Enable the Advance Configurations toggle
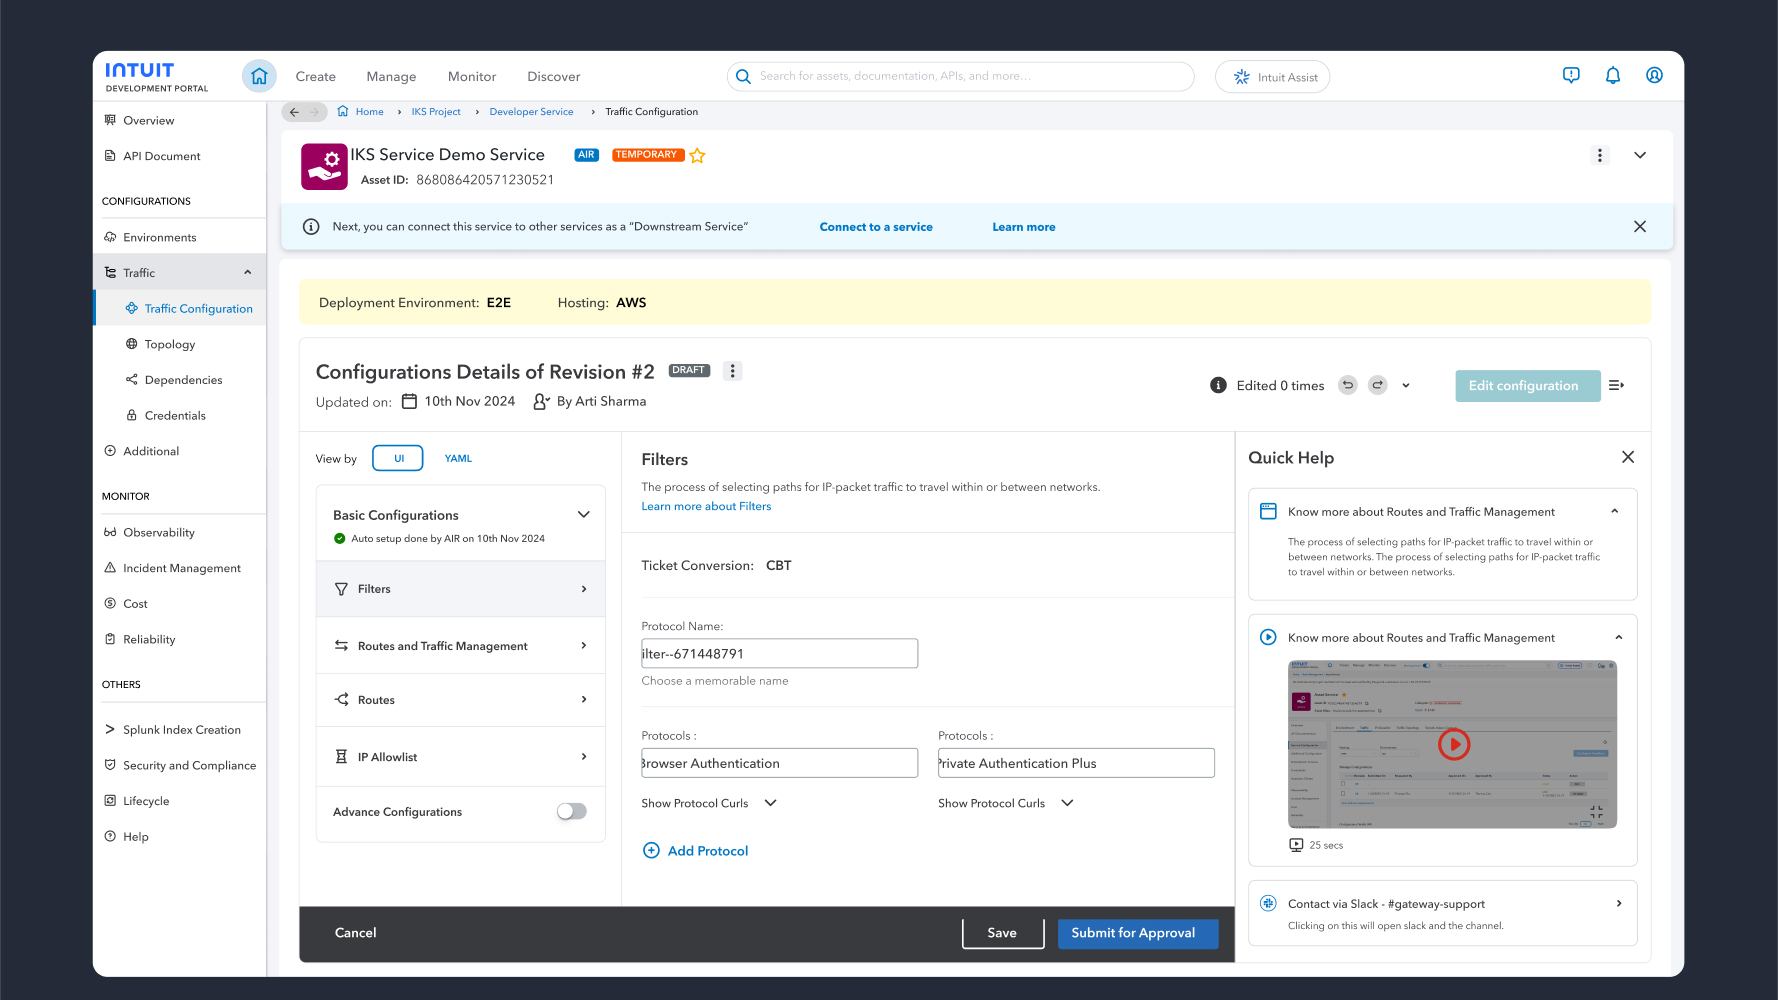Image resolution: width=1778 pixels, height=1000 pixels. (x=571, y=812)
